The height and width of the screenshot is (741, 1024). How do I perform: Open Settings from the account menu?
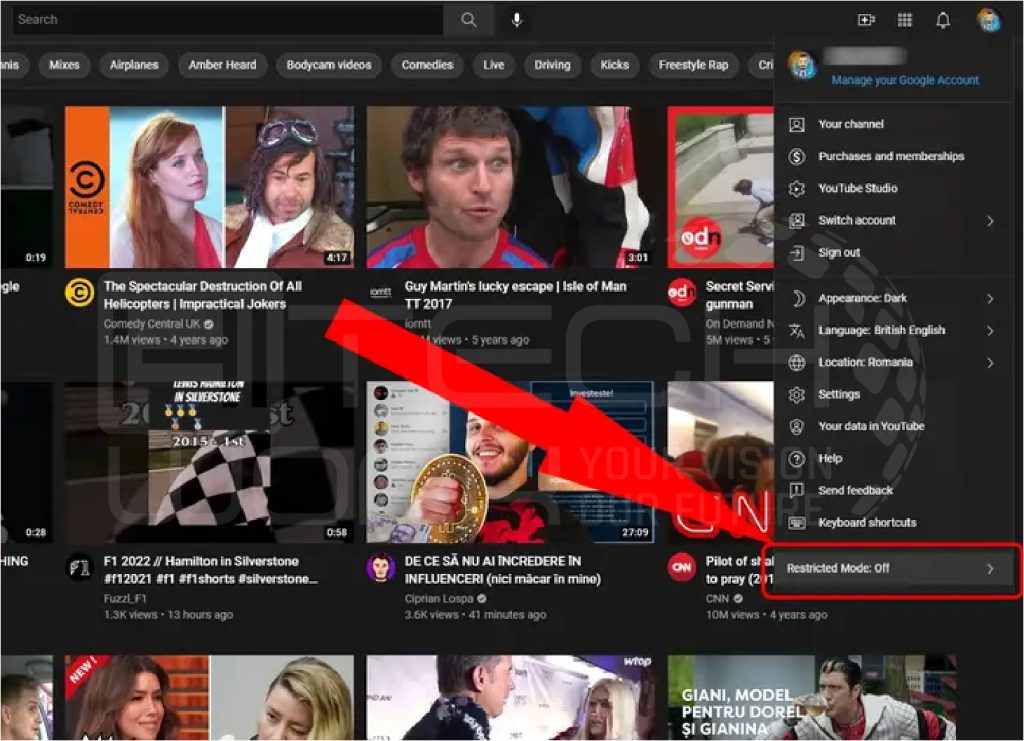(x=892, y=394)
